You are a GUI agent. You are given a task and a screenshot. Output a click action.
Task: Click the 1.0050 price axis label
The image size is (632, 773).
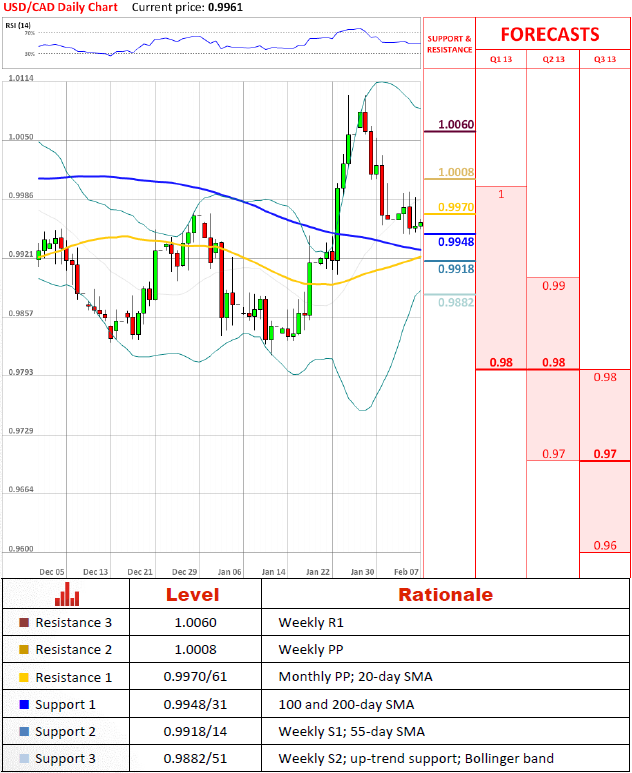coord(21,137)
